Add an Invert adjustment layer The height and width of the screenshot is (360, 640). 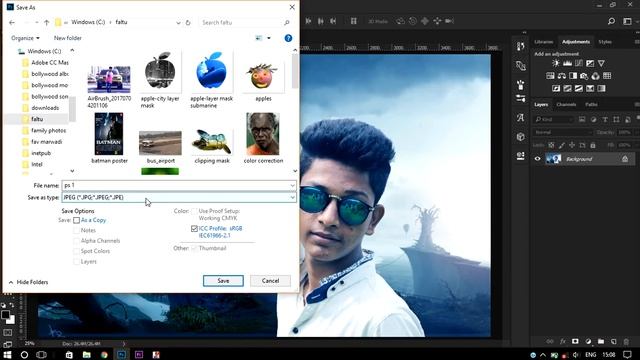tap(556, 88)
